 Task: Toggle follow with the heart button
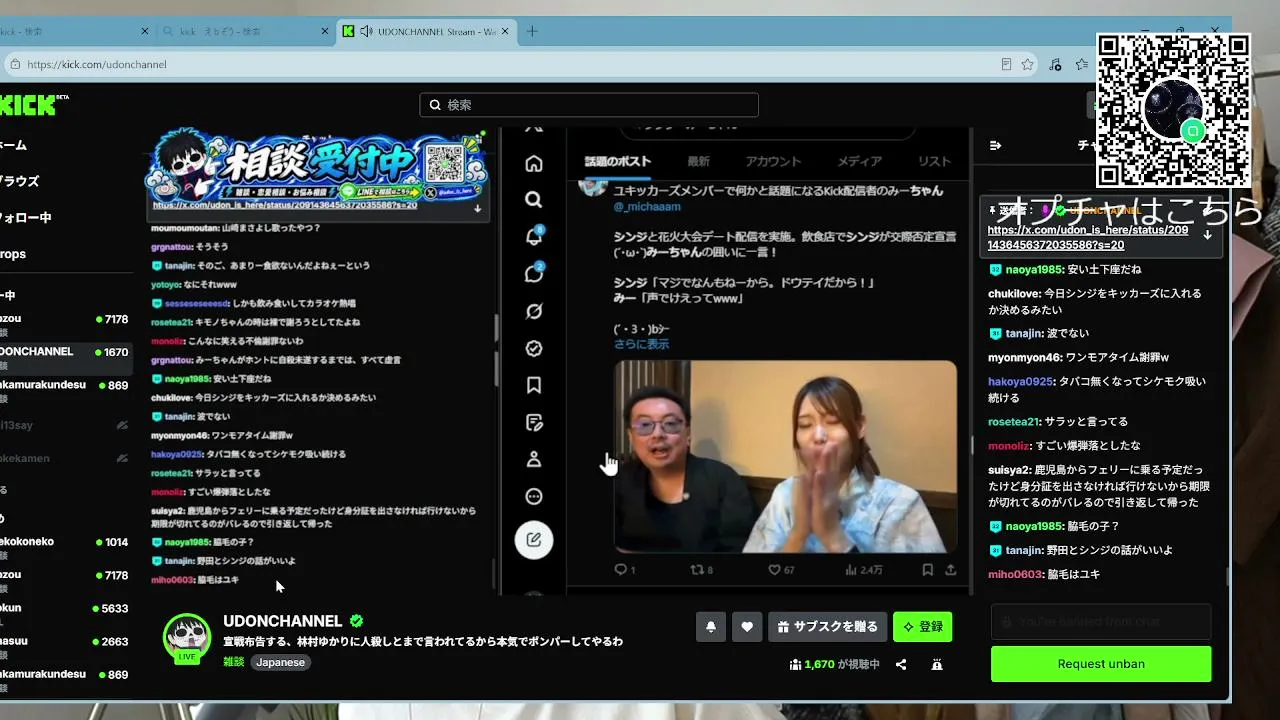[x=747, y=627]
